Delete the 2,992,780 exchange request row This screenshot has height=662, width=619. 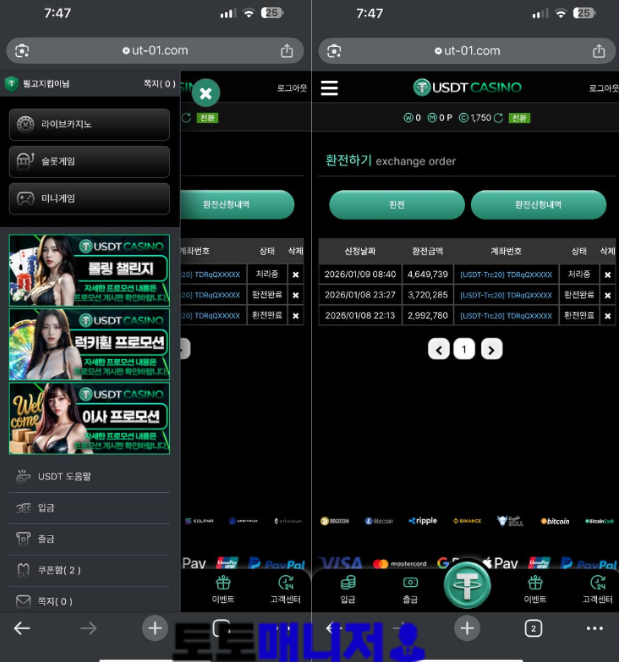[x=607, y=315]
